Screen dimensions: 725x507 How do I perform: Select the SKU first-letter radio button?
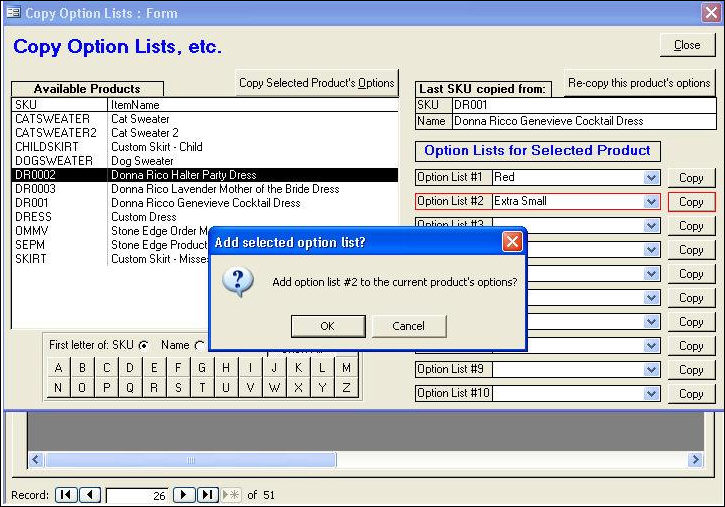pos(144,345)
